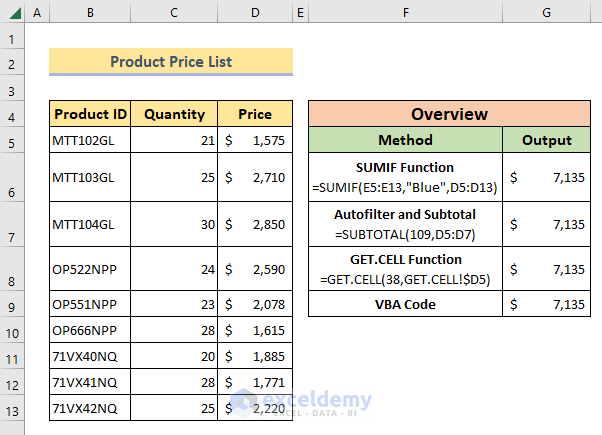The height and width of the screenshot is (435, 602).
Task: Select the column D header
Action: click(x=255, y=12)
